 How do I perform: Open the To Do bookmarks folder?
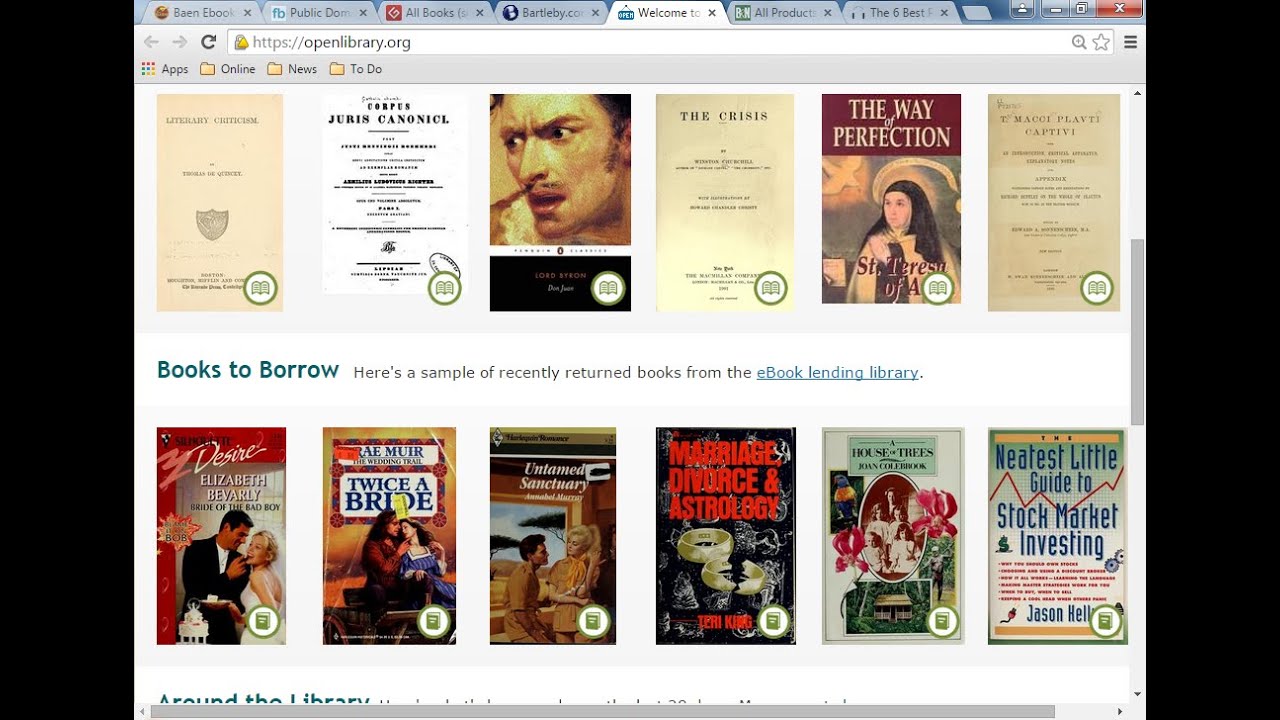(356, 69)
